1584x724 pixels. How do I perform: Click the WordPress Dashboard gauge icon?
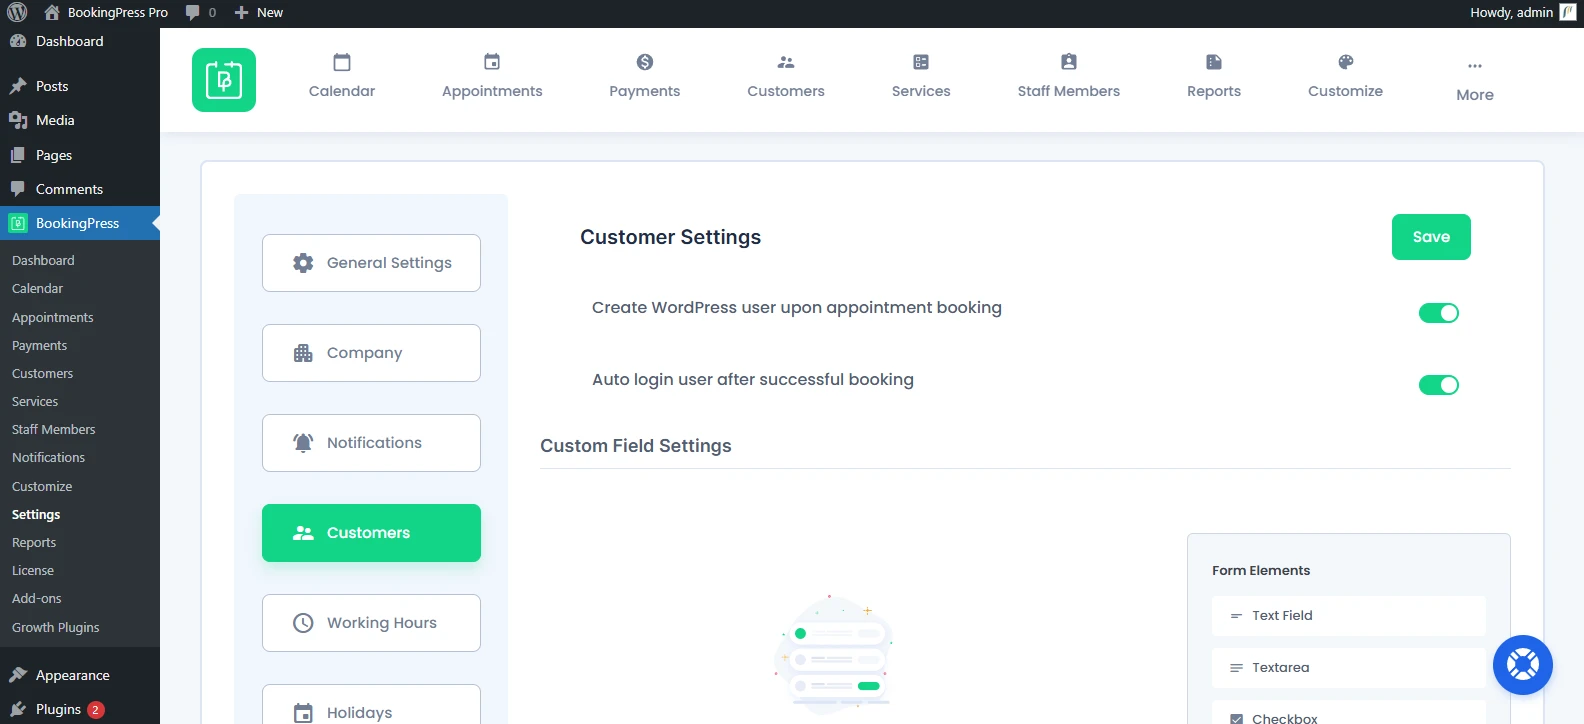18,41
